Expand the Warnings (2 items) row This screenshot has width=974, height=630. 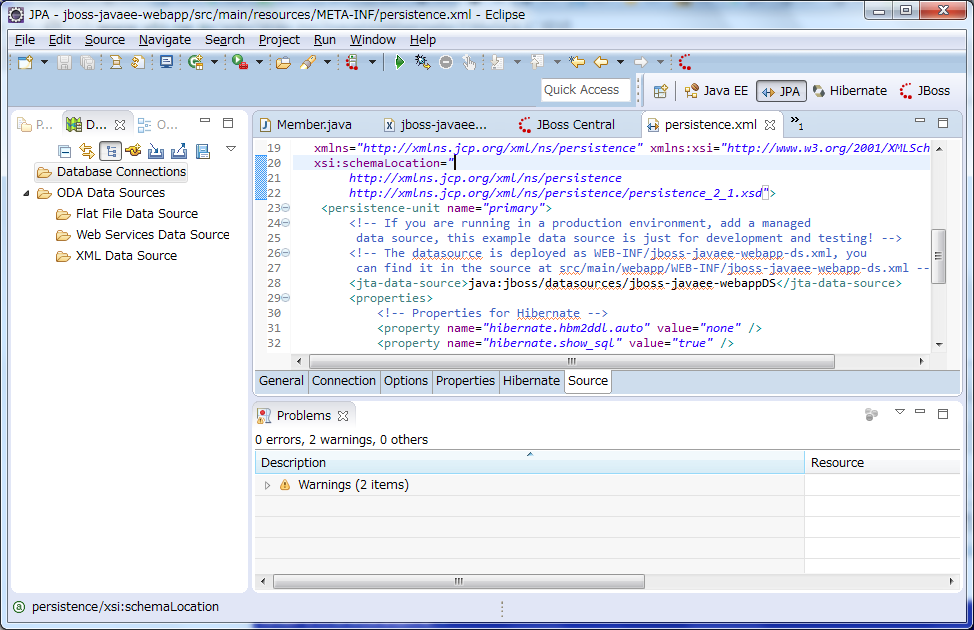[x=267, y=485]
